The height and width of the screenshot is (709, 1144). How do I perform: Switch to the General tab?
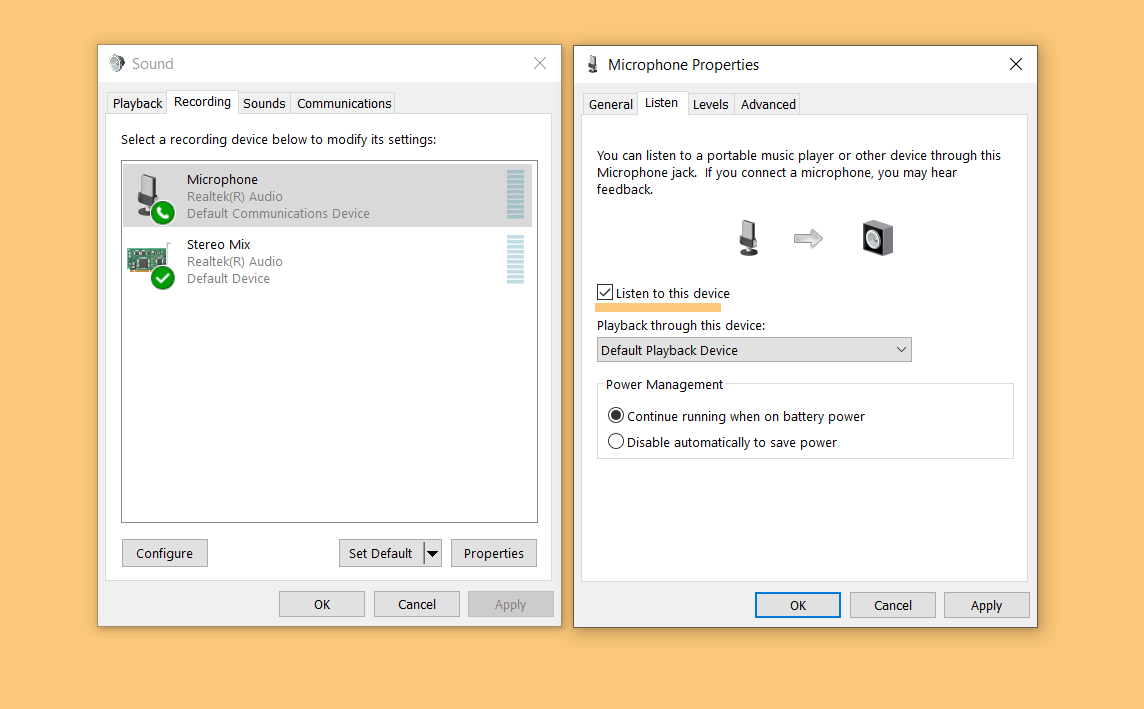coord(611,104)
